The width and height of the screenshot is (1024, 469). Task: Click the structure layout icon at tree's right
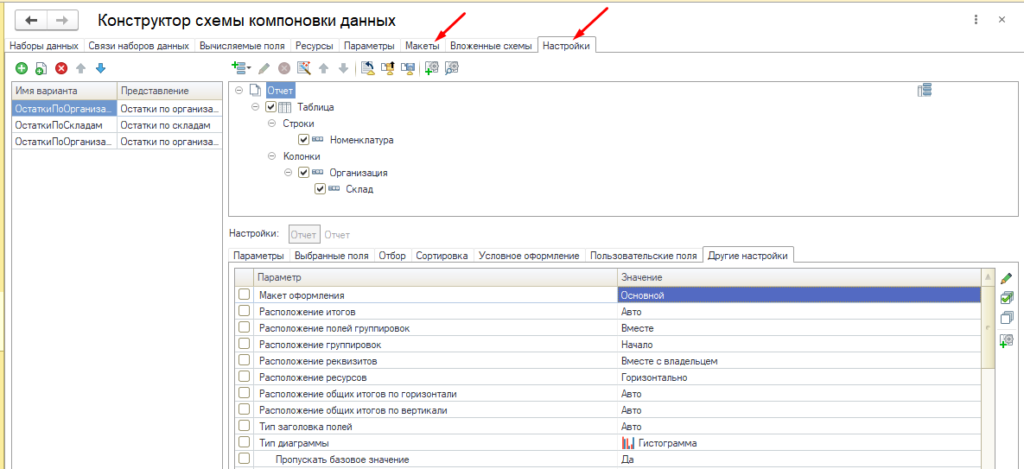925,91
